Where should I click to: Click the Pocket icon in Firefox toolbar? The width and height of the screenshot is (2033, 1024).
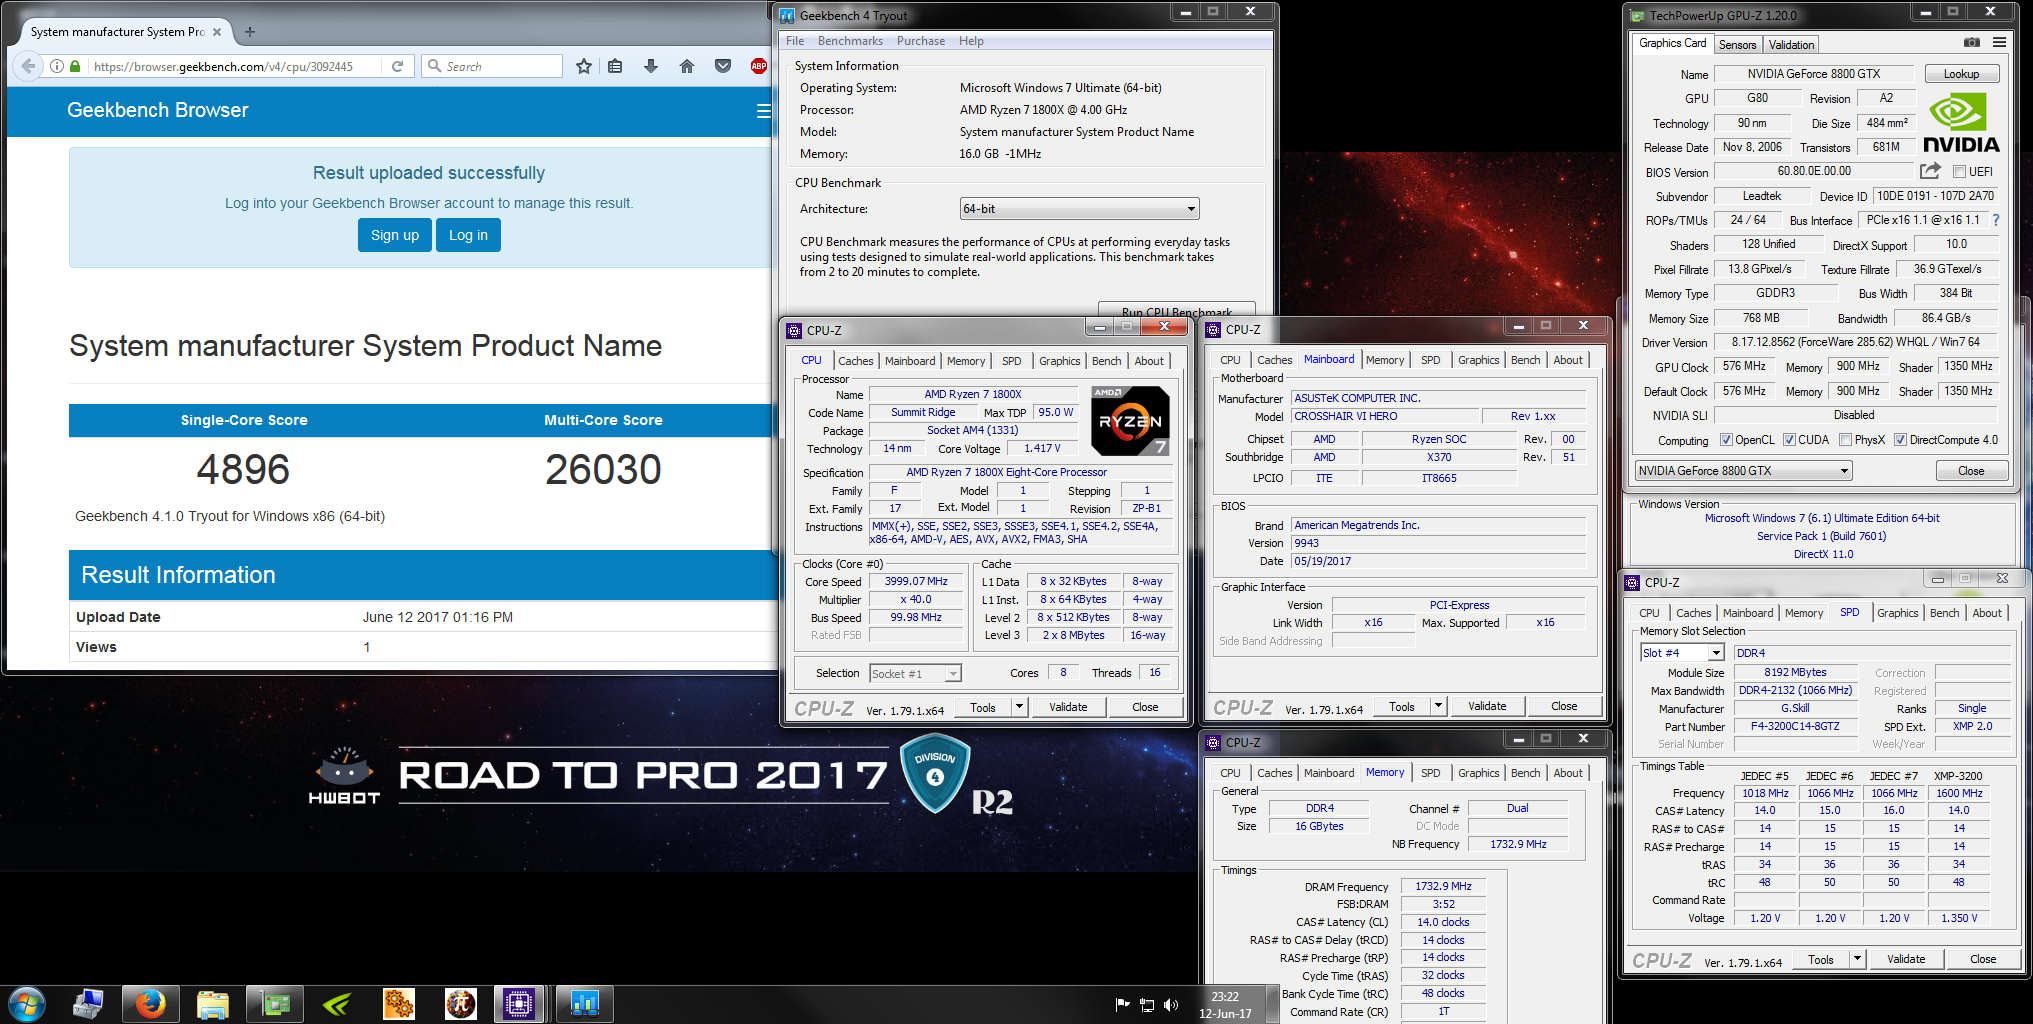(x=723, y=66)
